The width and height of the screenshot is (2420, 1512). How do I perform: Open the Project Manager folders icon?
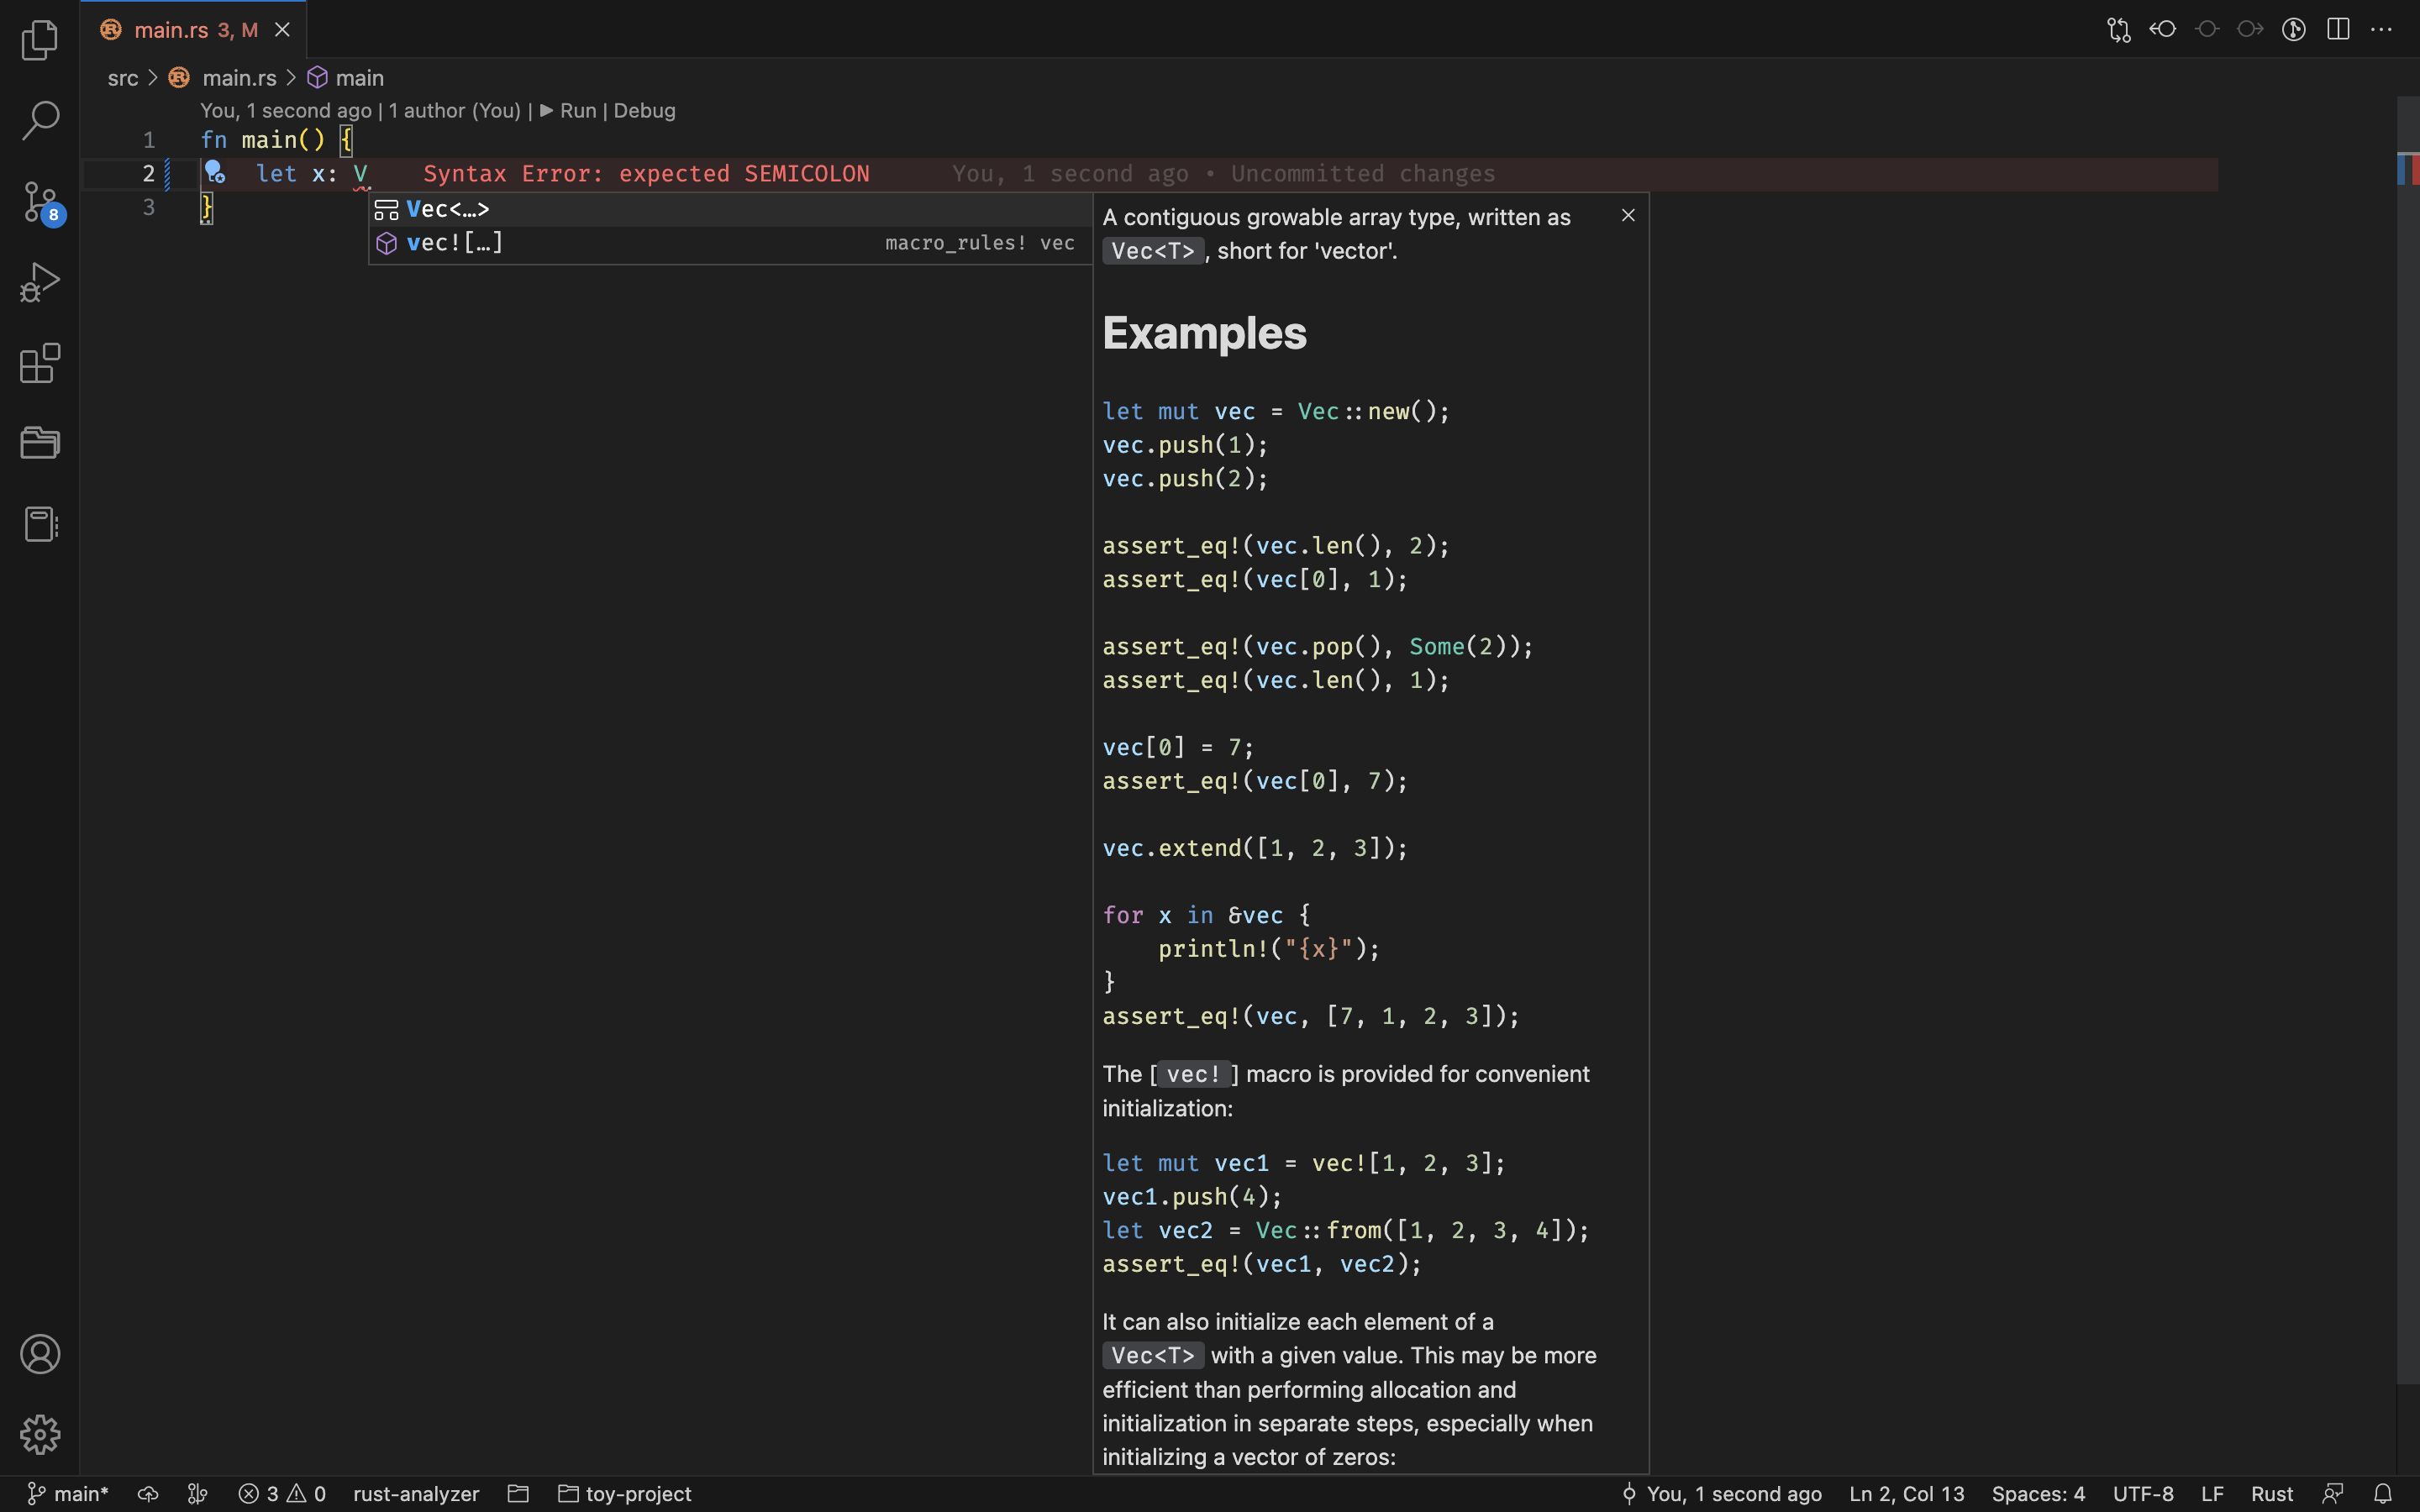40,443
